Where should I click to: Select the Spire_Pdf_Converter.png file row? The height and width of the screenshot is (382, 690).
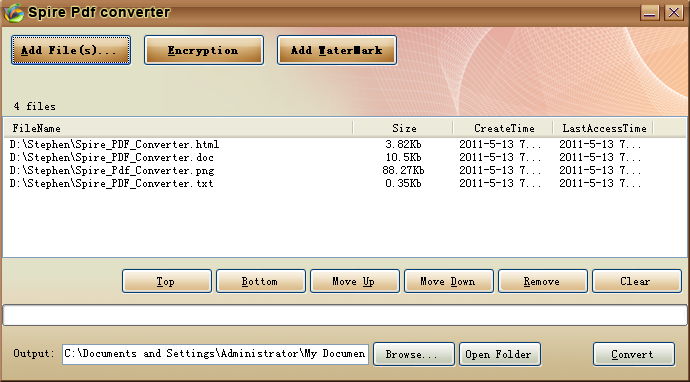tap(345, 170)
